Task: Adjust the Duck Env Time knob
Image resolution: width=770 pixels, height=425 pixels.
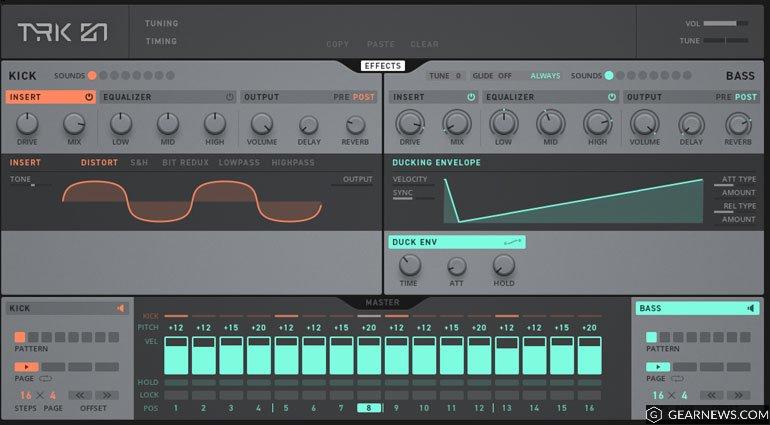Action: (x=410, y=265)
